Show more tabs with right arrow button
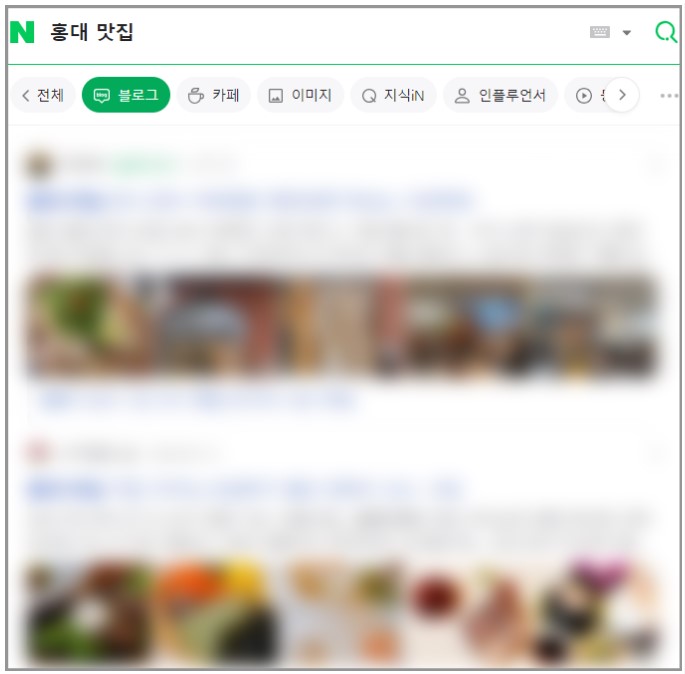Viewport: 685px width, 674px height. click(x=622, y=95)
